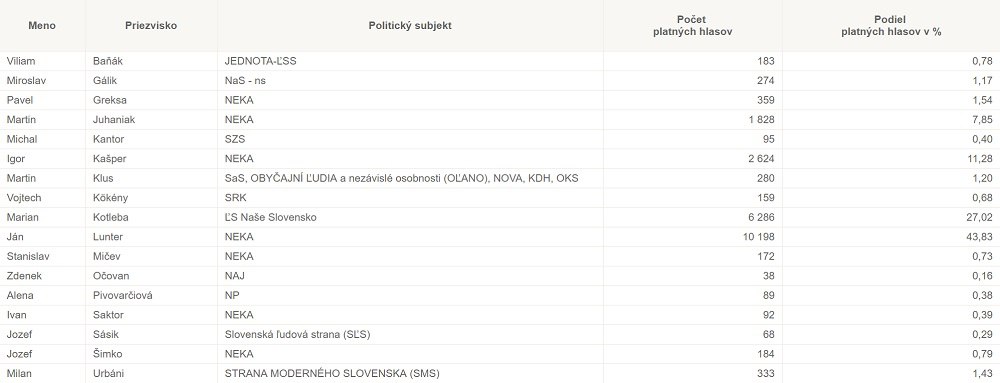Select the SaS, OBYČAJNÍ ĽUDIA coalition cell

point(410,178)
